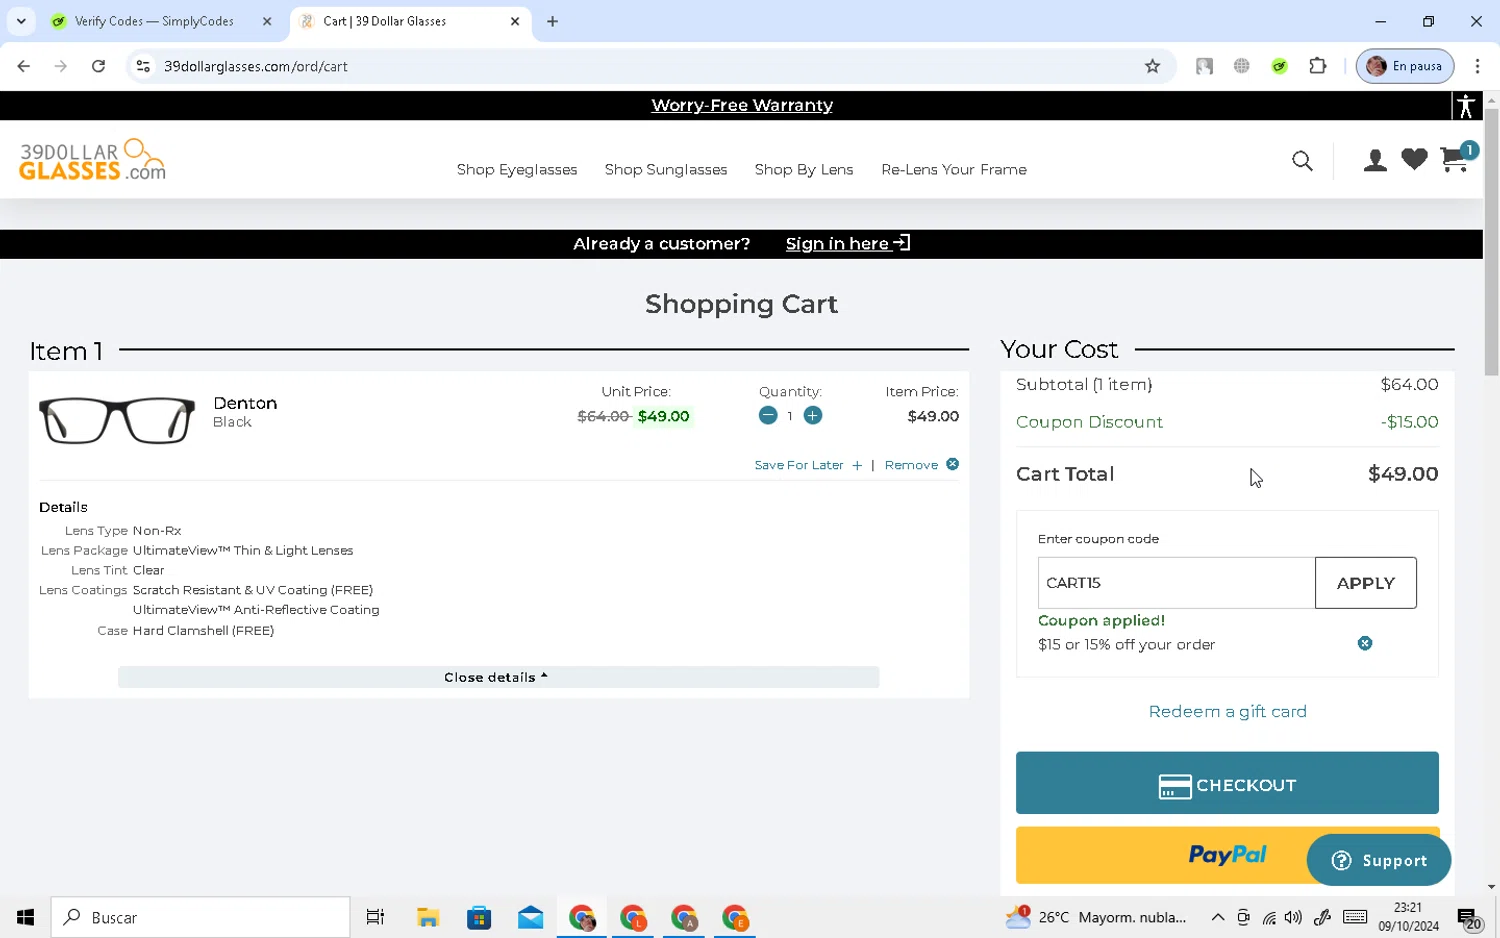Open the browser extensions puzzle icon

pyautogui.click(x=1318, y=66)
